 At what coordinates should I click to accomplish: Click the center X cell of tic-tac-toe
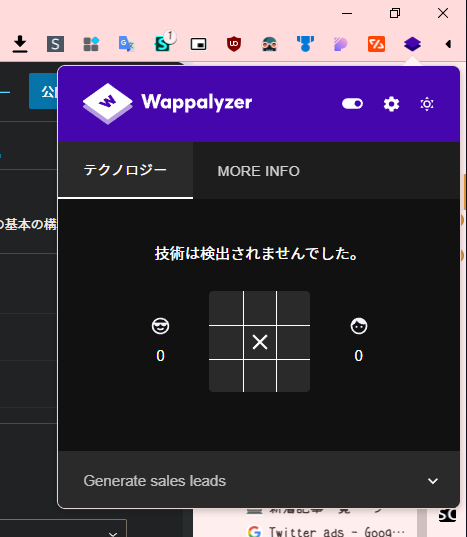pos(260,342)
